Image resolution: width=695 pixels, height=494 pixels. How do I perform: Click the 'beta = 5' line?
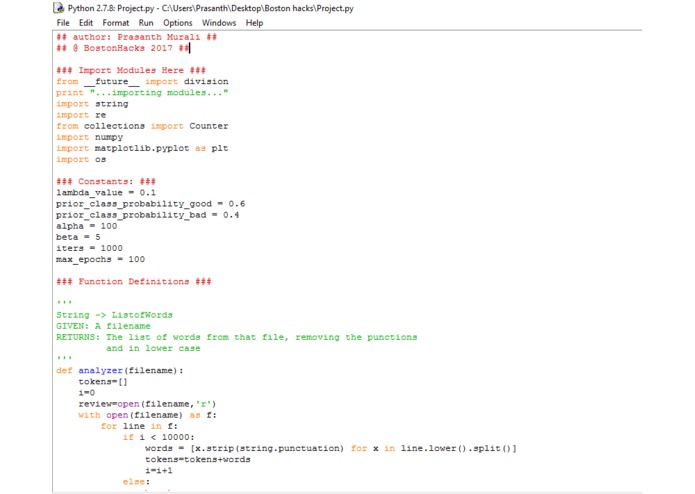78,237
